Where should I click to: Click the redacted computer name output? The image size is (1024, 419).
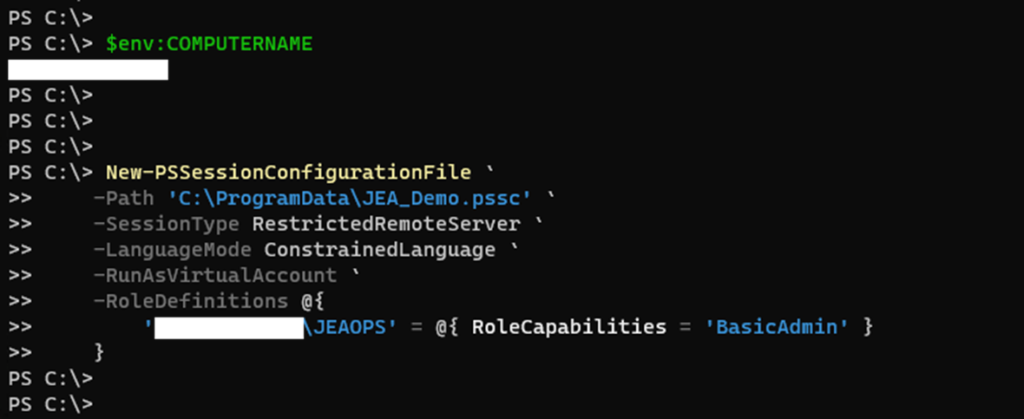[87, 70]
